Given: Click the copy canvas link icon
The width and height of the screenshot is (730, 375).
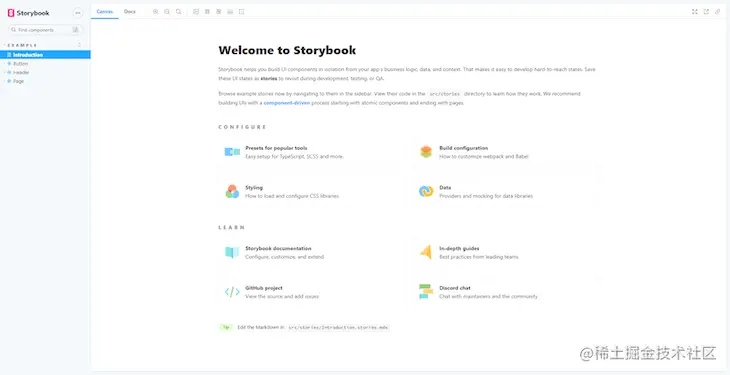Looking at the screenshot, I should click(x=717, y=12).
